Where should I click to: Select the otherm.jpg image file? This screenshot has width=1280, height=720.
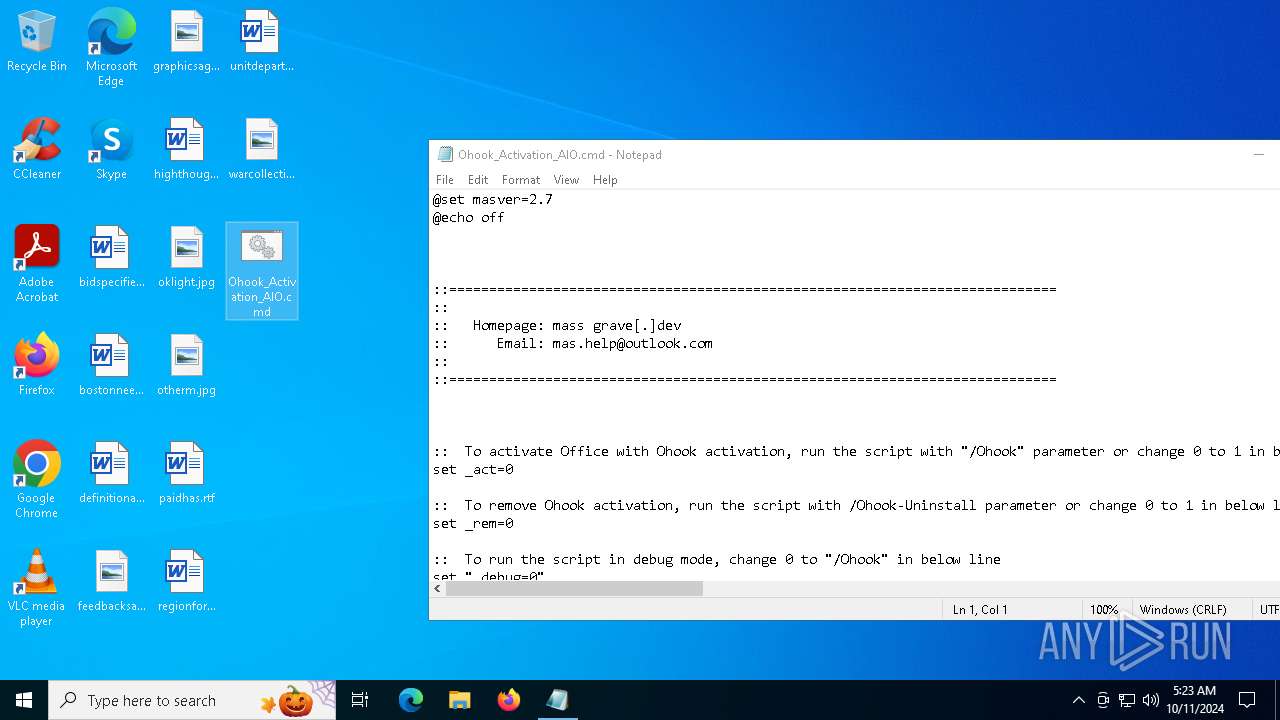[x=186, y=366]
